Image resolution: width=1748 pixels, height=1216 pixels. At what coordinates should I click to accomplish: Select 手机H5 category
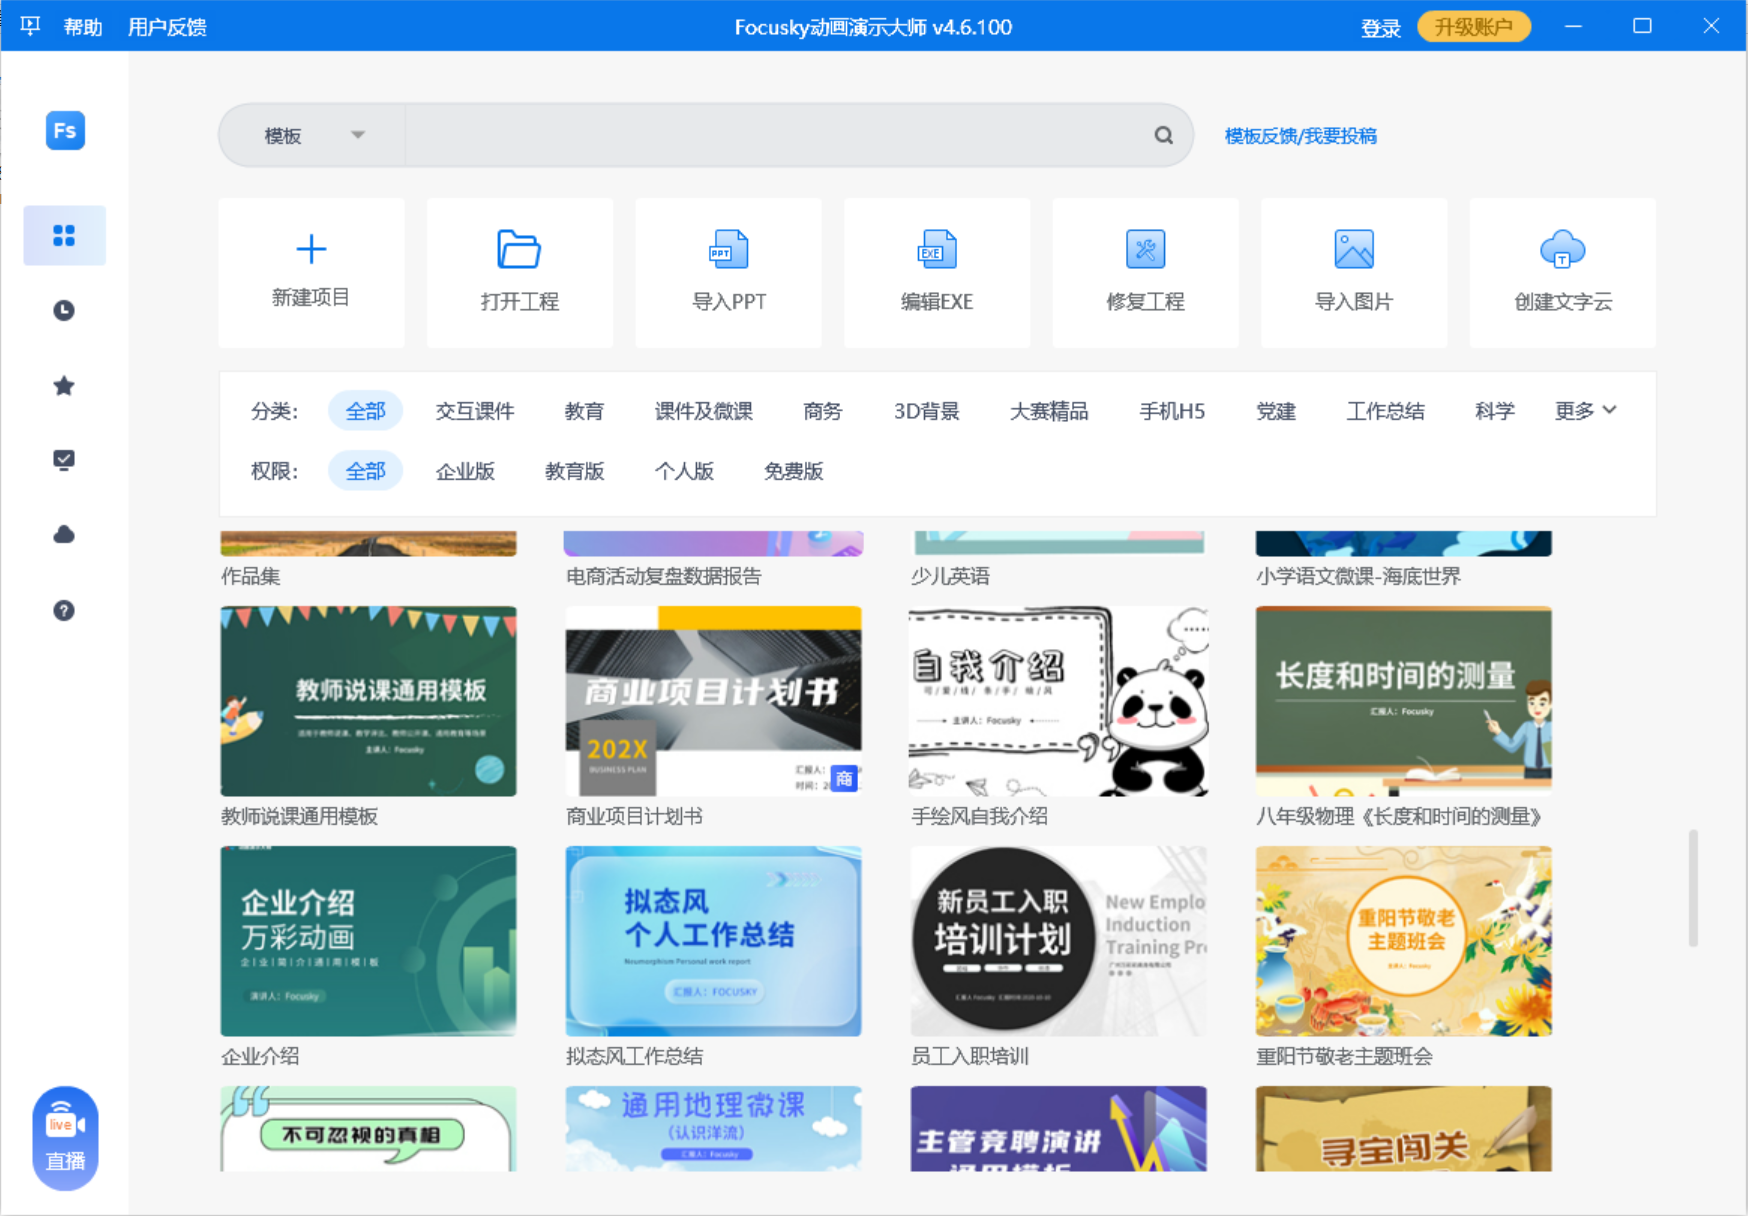point(1172,411)
